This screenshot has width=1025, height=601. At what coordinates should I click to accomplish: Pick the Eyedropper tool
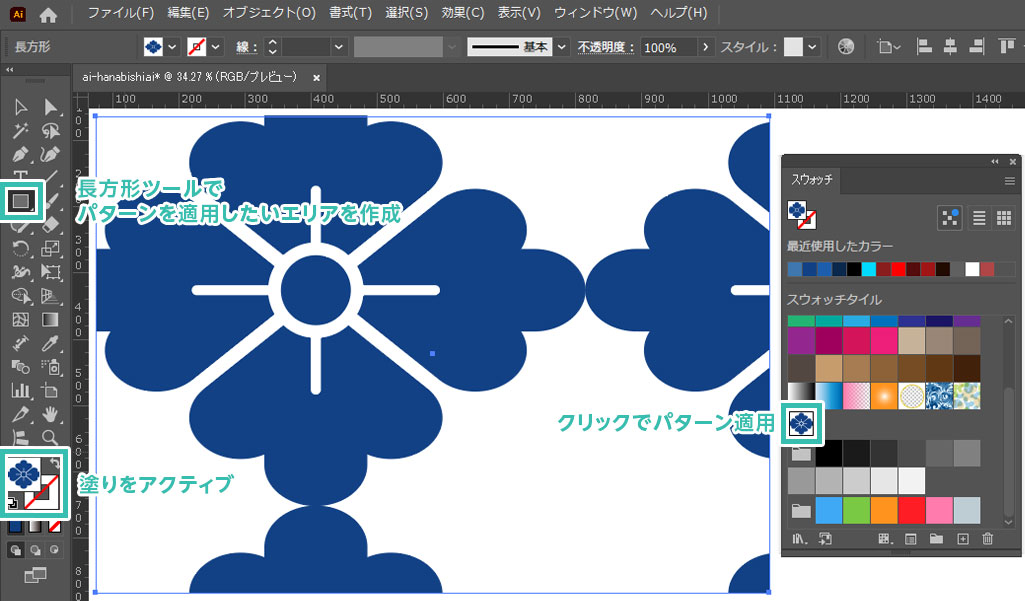(x=50, y=343)
